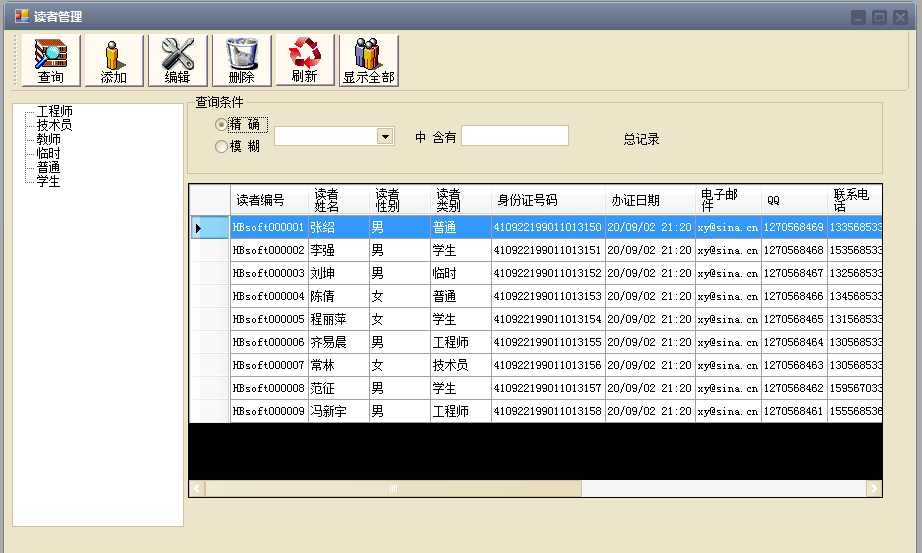Select 教师 in the category tree
This screenshot has width=922, height=553.
pyautogui.click(x=48, y=139)
